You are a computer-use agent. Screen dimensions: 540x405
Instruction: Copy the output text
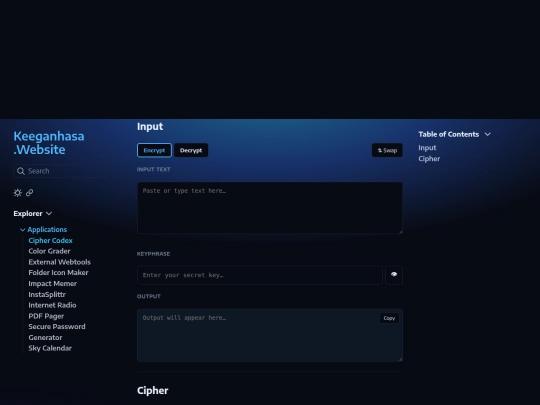coord(389,318)
